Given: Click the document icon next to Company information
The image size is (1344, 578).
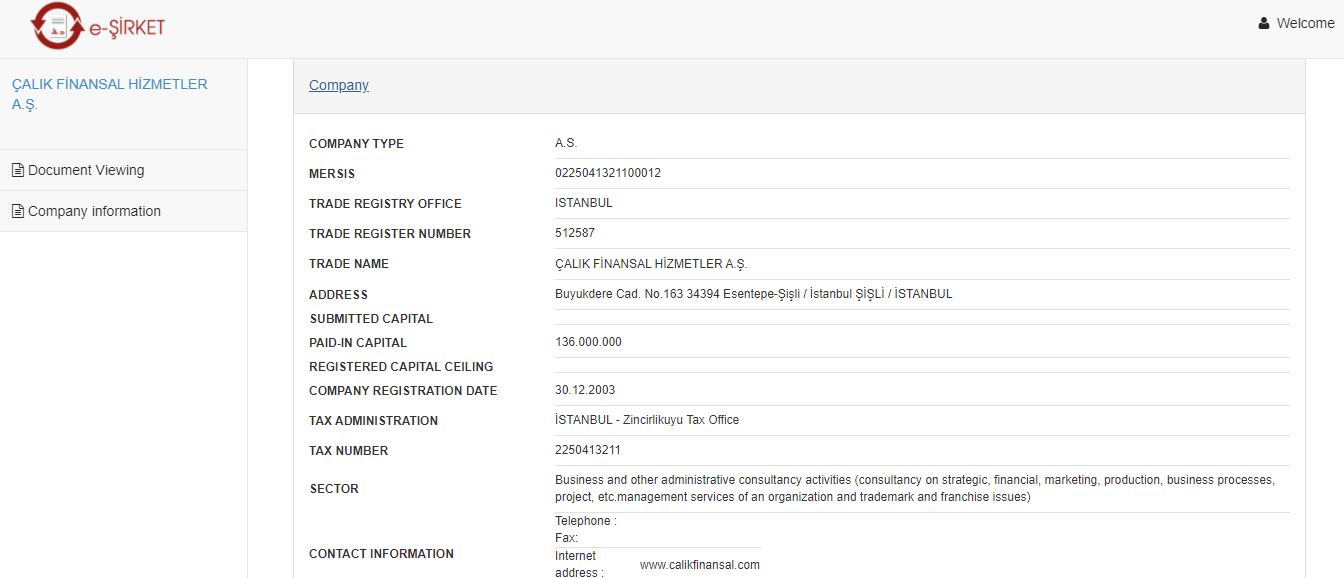Looking at the screenshot, I should point(18,211).
